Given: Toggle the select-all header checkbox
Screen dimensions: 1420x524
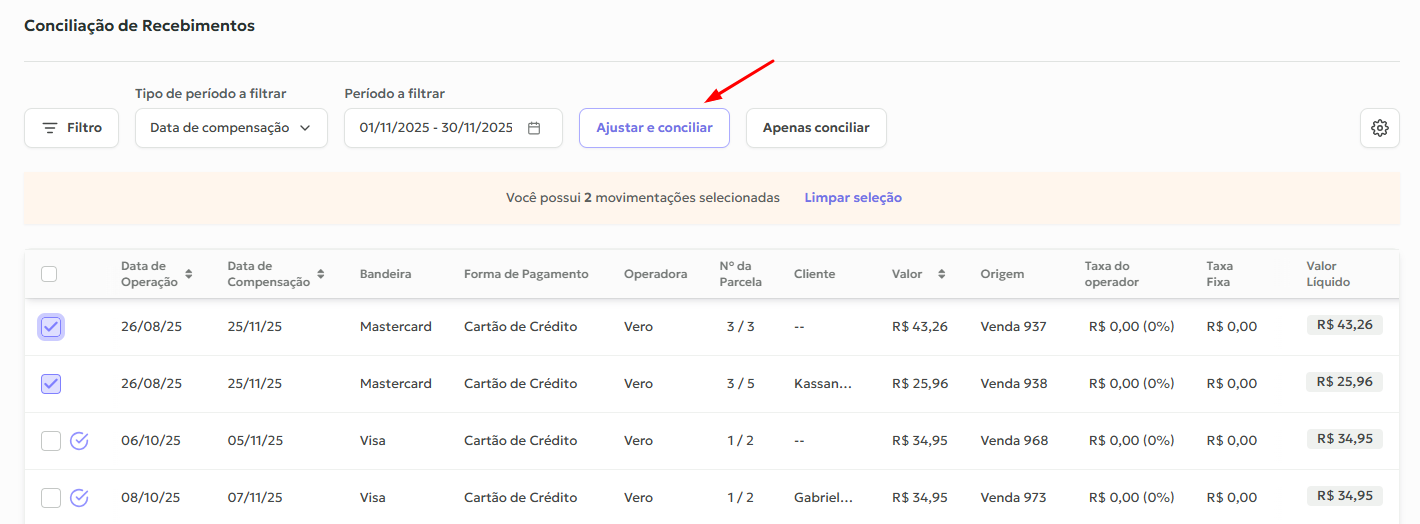Looking at the screenshot, I should tap(49, 274).
